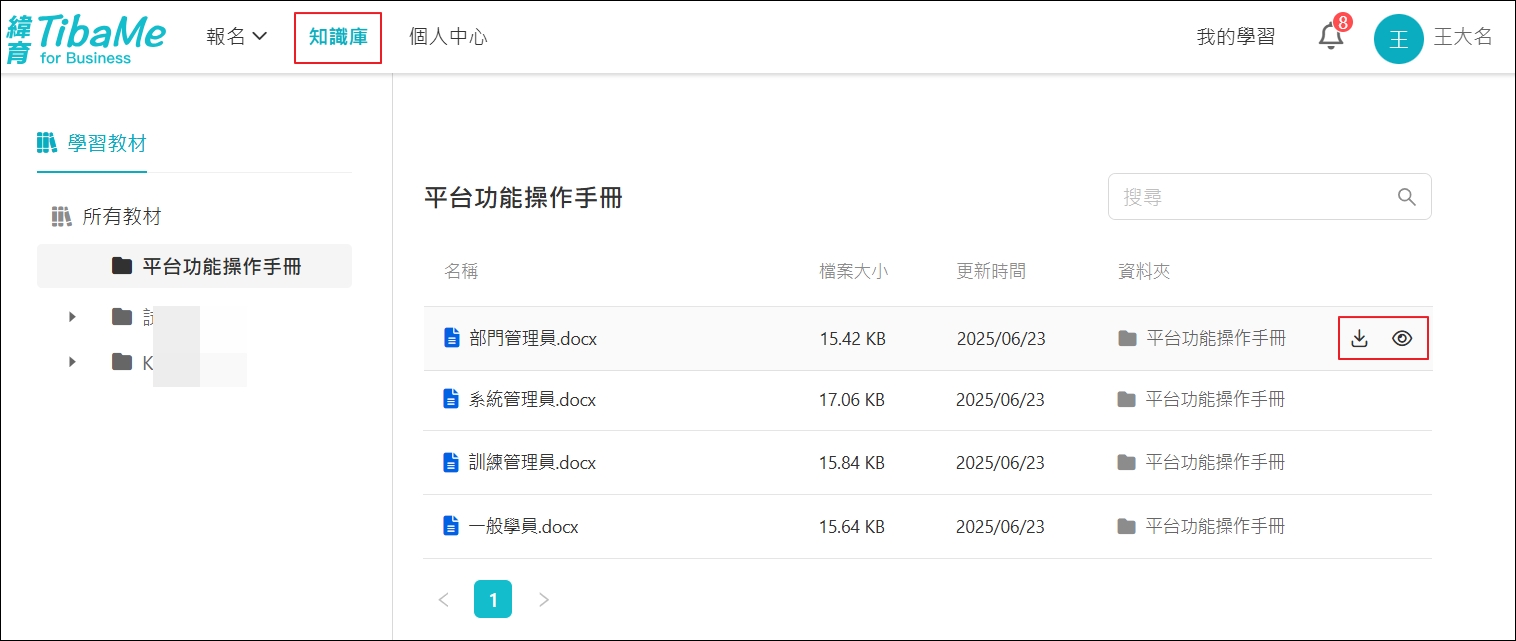Viewport: 1516px width, 641px height.
Task: Go to the next page arrow
Action: (x=543, y=600)
